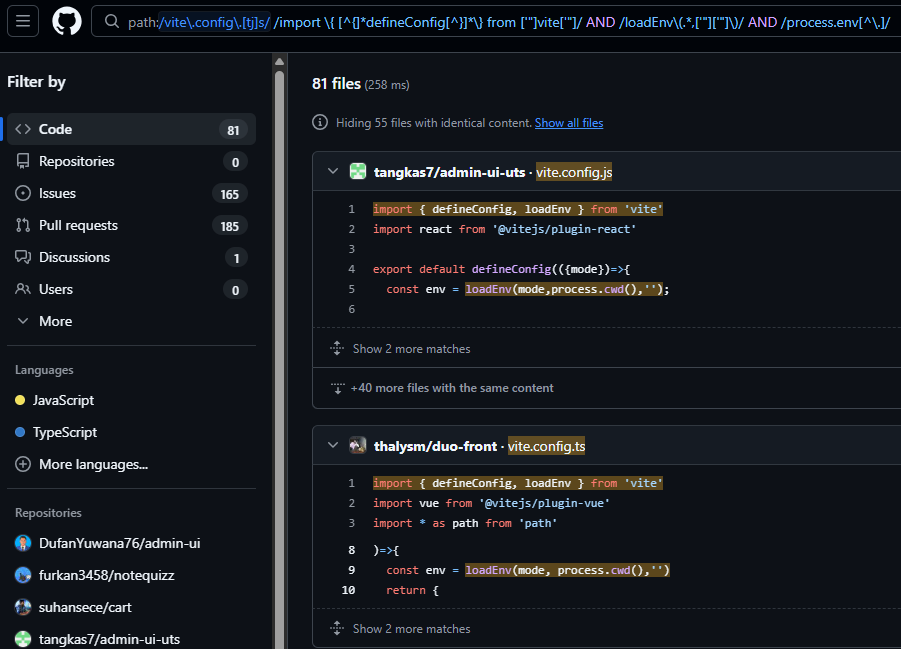Click the thalysm repository avatar icon
This screenshot has width=901, height=649.
[x=358, y=446]
